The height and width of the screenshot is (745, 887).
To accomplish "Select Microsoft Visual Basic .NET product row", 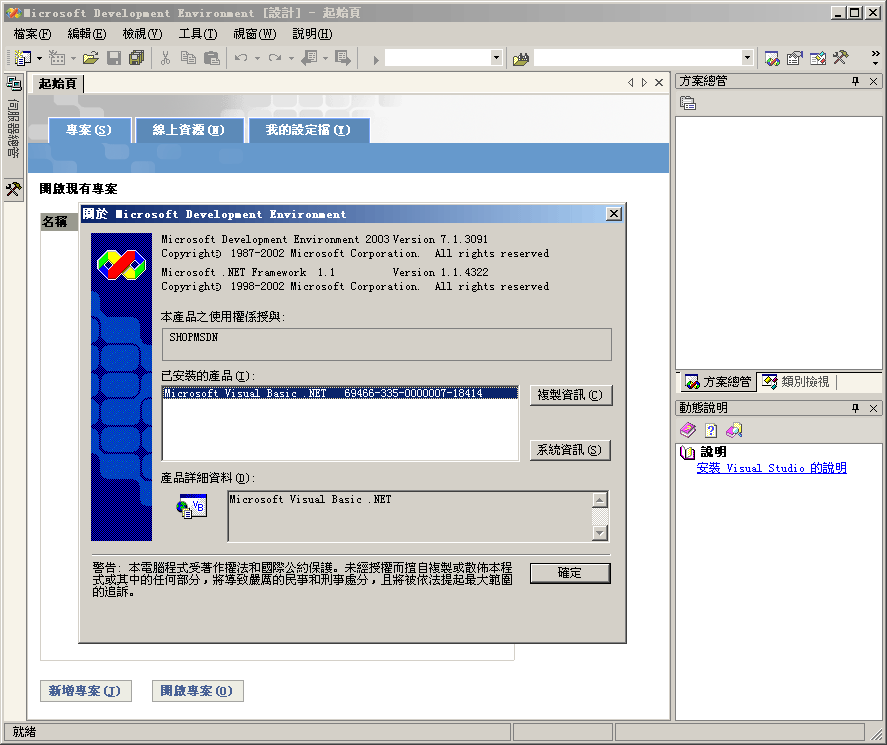I will 340,393.
